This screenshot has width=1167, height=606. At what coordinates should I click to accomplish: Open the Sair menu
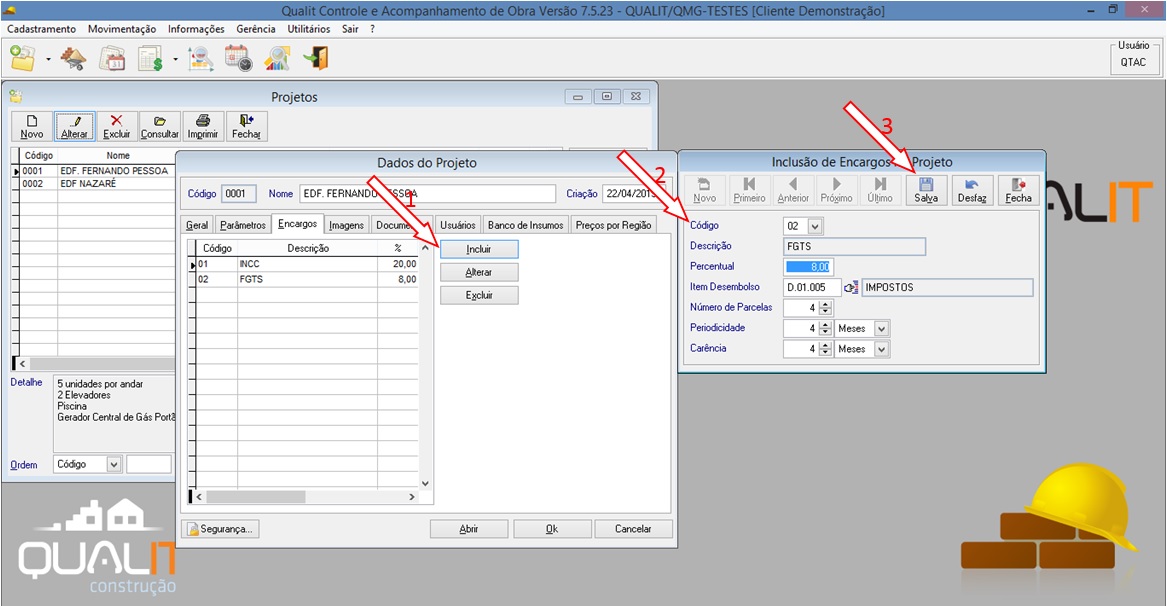click(x=351, y=29)
